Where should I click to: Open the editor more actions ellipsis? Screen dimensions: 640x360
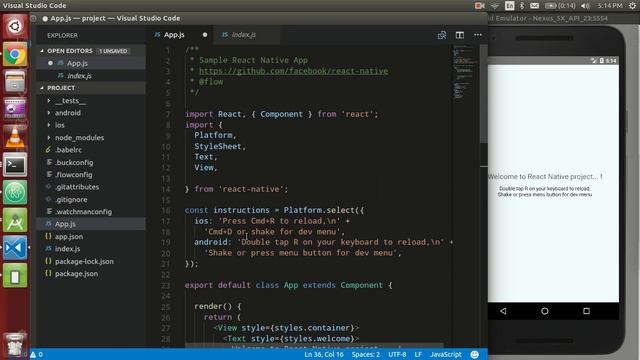478,35
